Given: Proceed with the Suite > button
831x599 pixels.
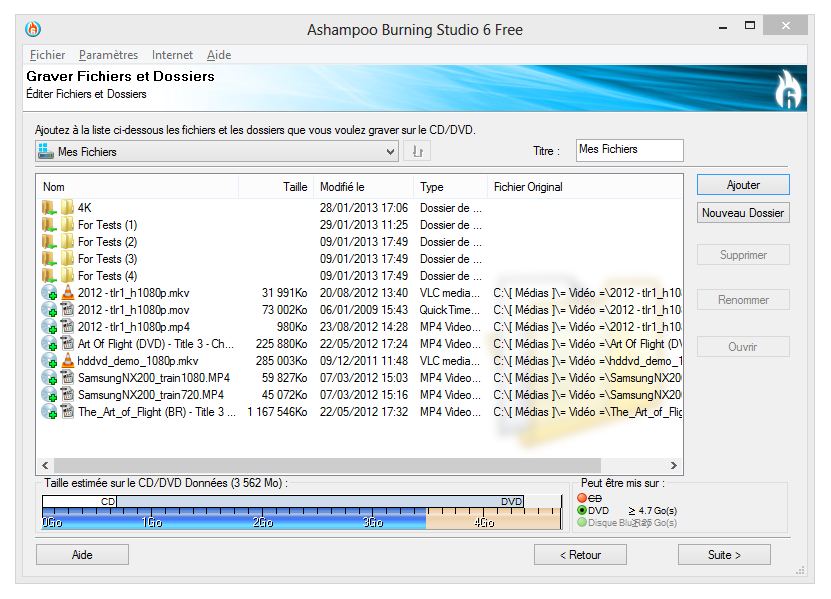Looking at the screenshot, I should [724, 554].
